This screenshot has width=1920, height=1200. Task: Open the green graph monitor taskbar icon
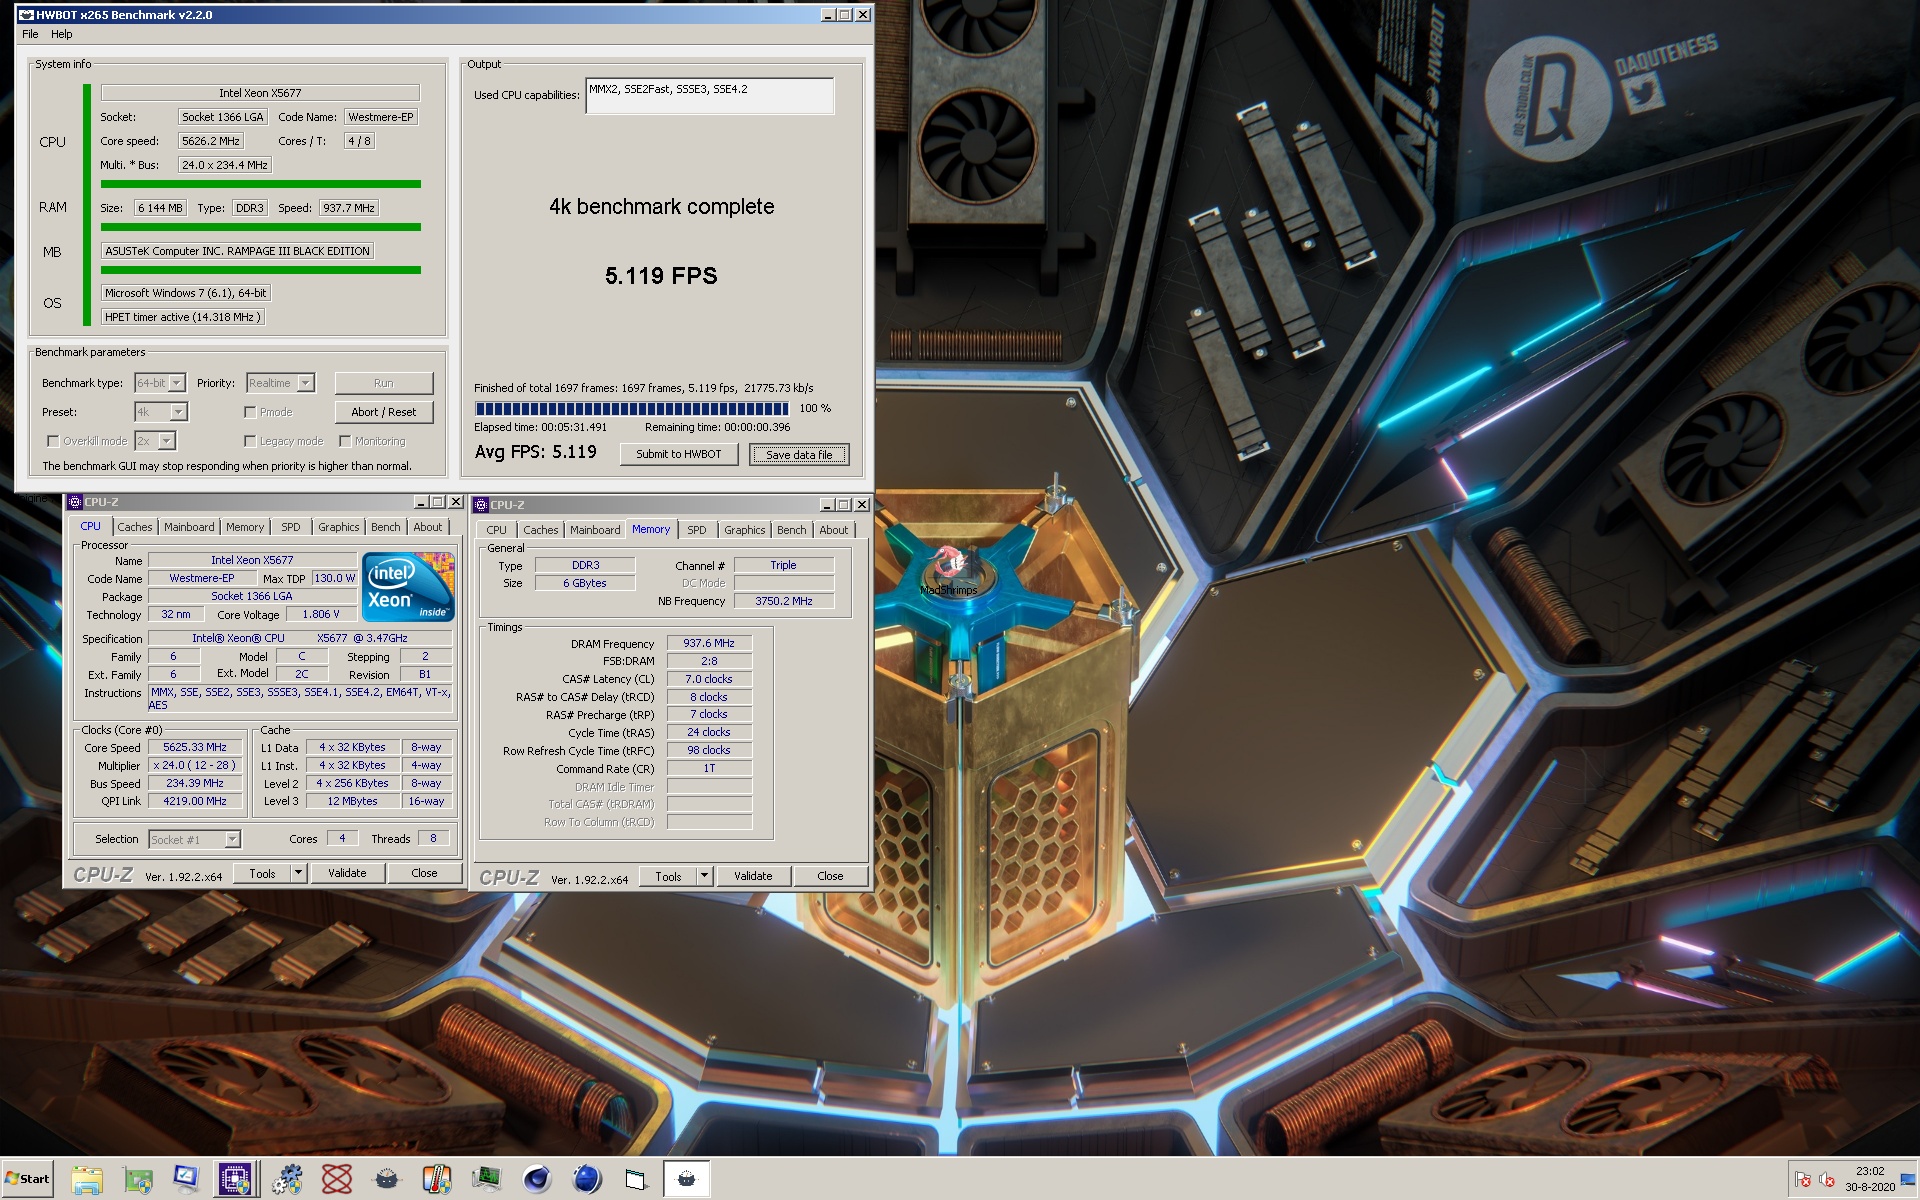(487, 1179)
